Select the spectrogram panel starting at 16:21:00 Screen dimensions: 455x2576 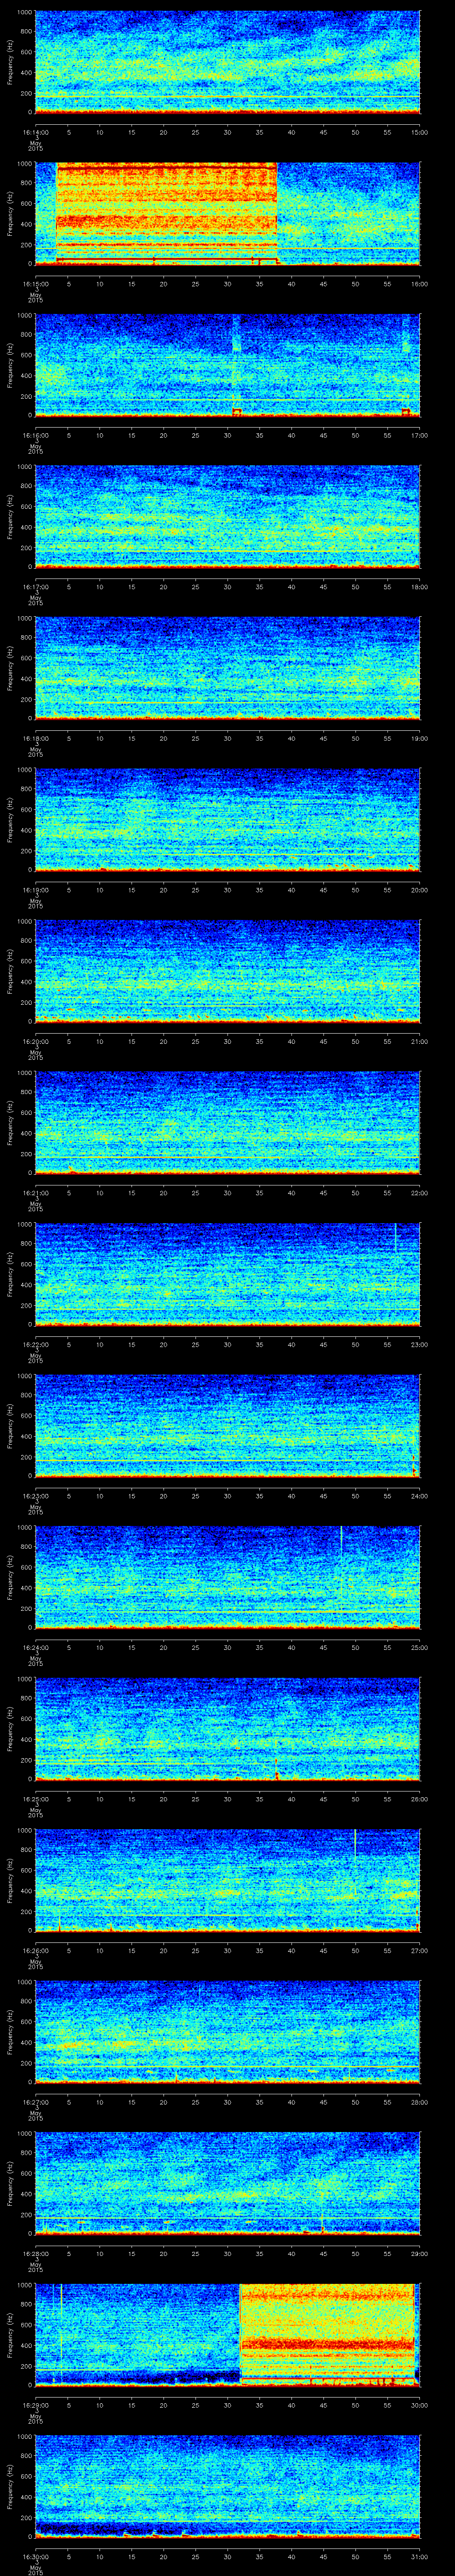pos(228,1123)
